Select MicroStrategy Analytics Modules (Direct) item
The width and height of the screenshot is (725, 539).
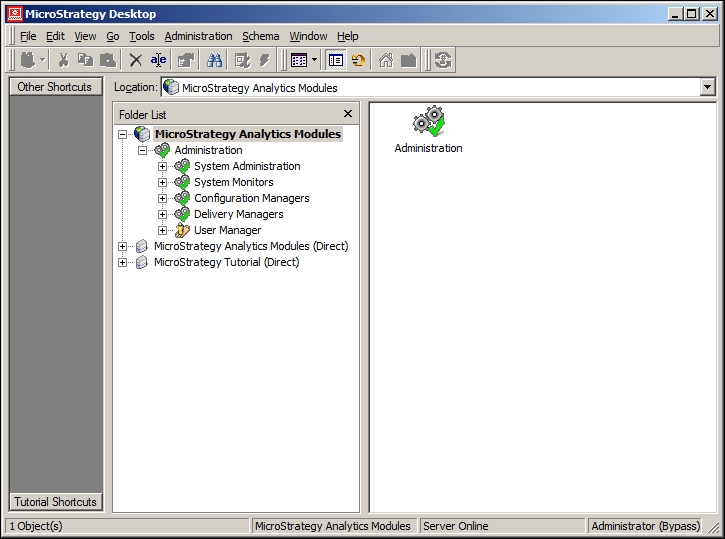251,246
